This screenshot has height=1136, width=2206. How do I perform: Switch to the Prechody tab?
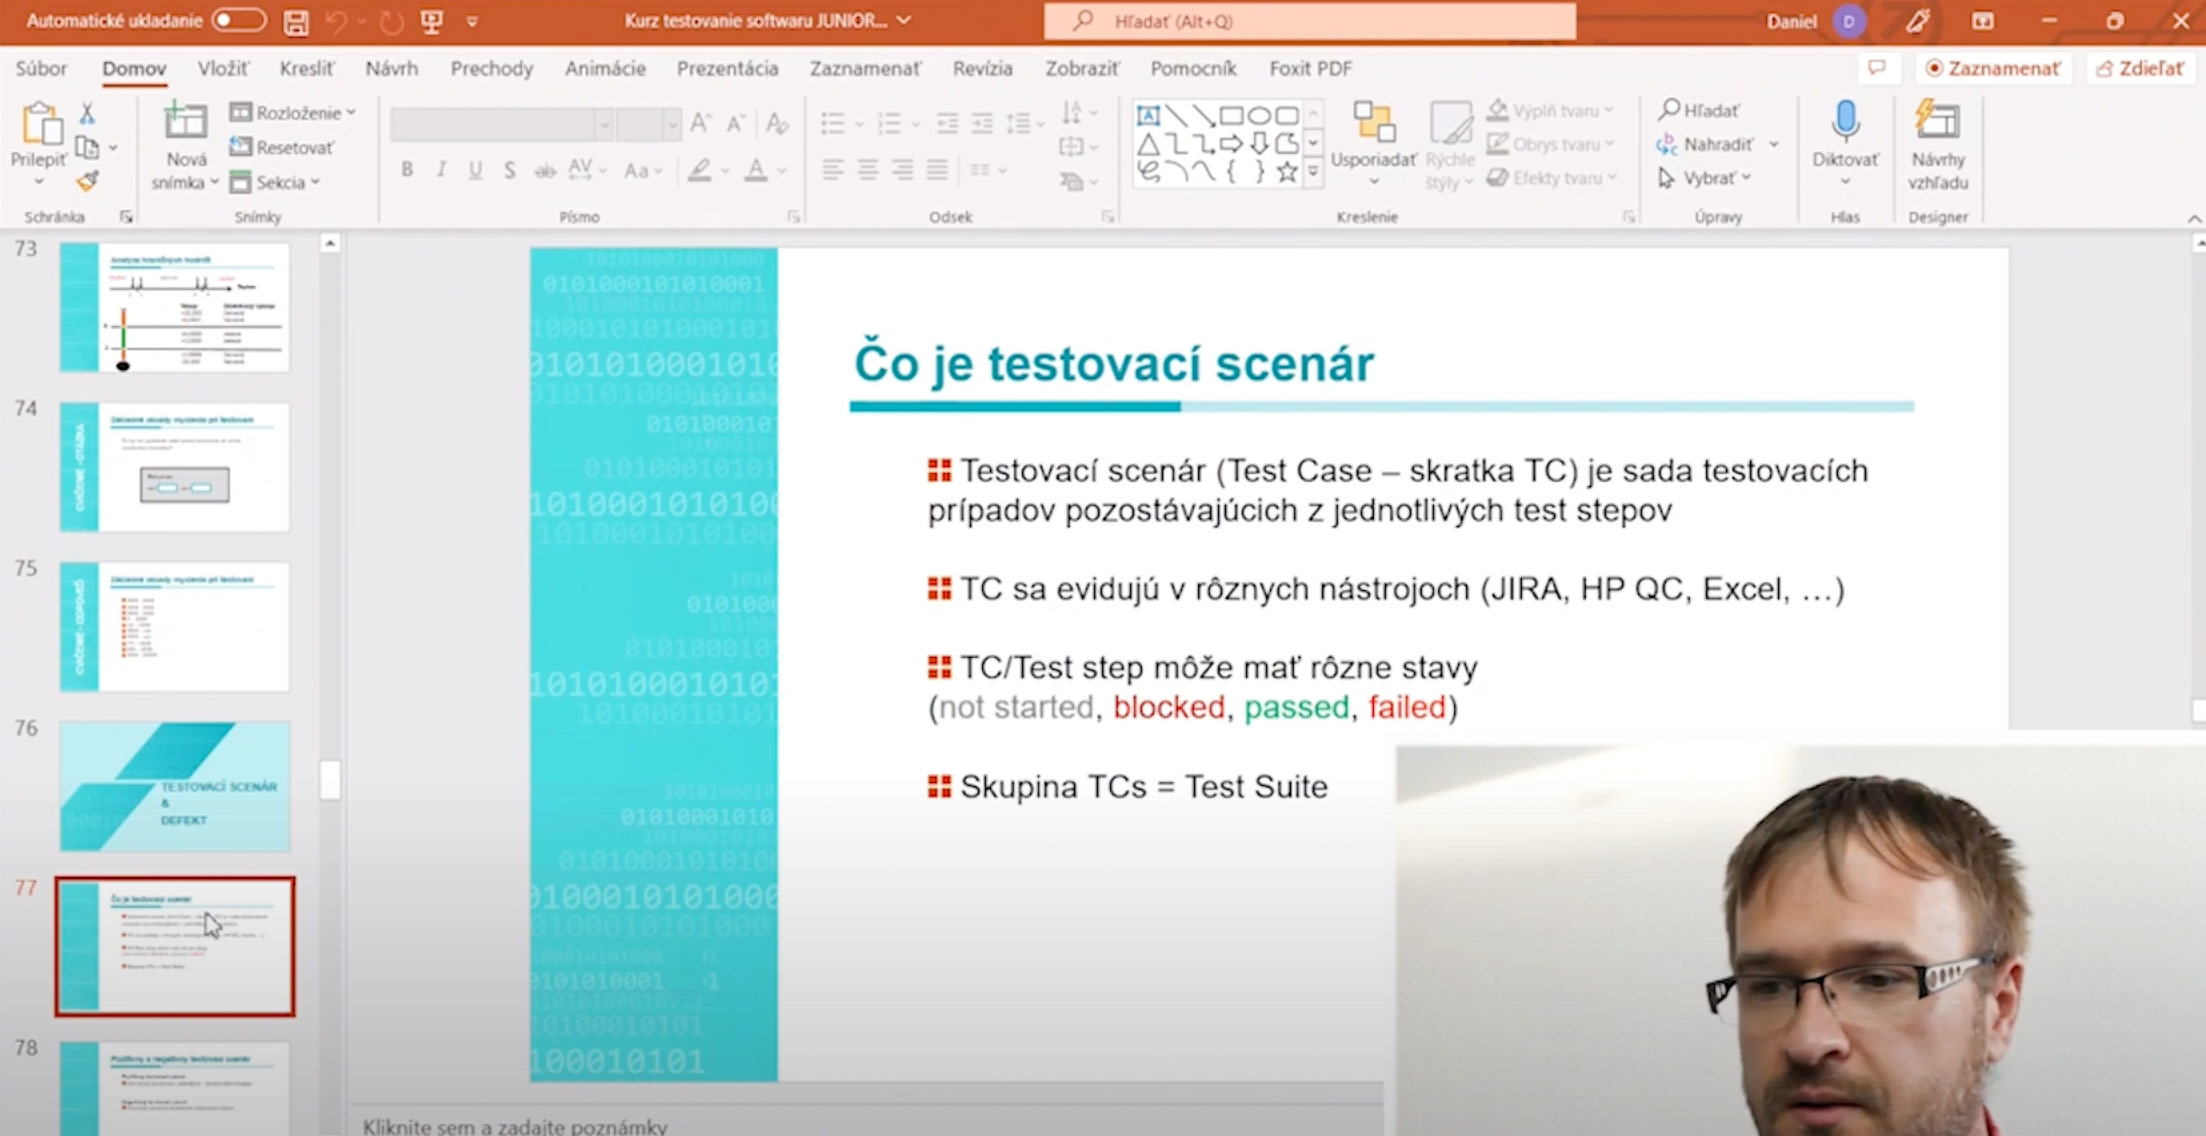pos(491,68)
